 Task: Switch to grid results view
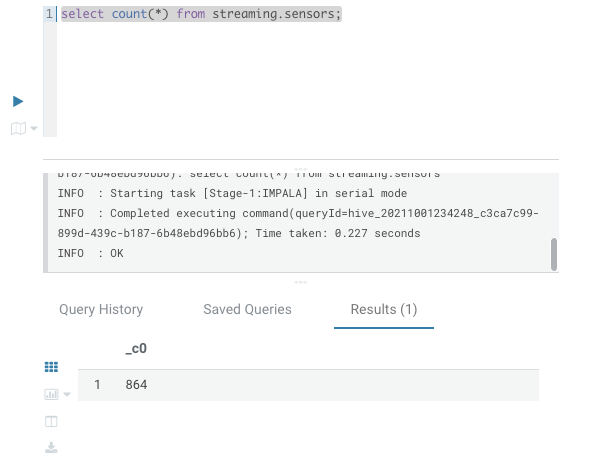click(51, 367)
